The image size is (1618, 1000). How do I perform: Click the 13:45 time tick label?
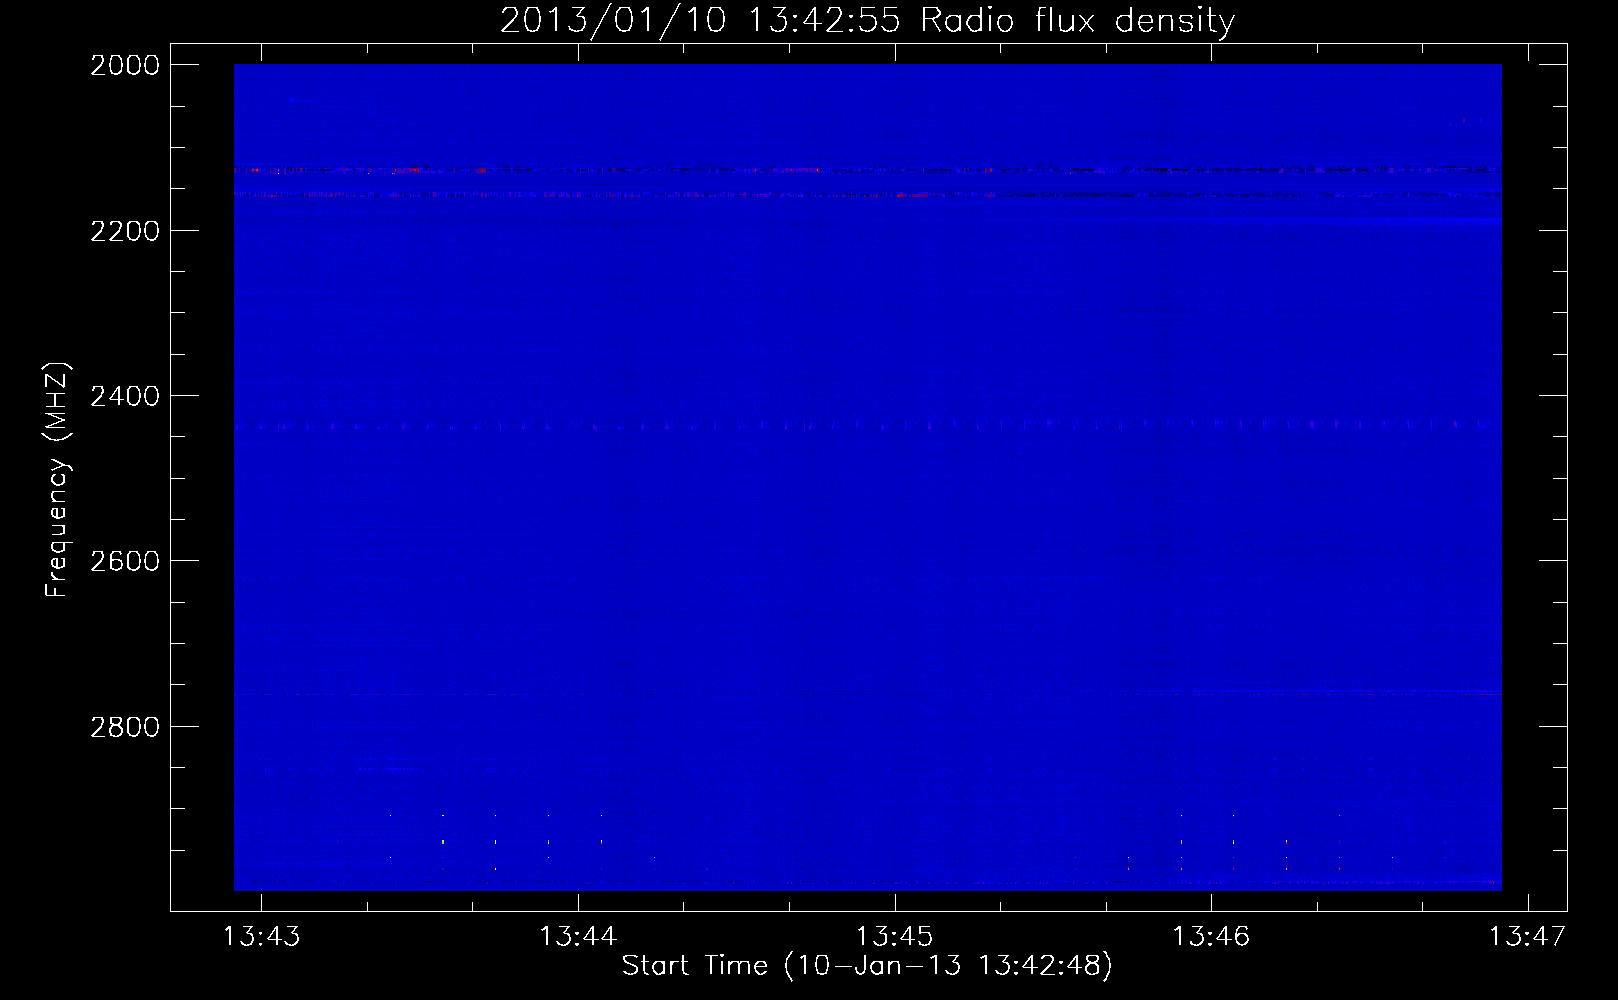pyautogui.click(x=895, y=936)
